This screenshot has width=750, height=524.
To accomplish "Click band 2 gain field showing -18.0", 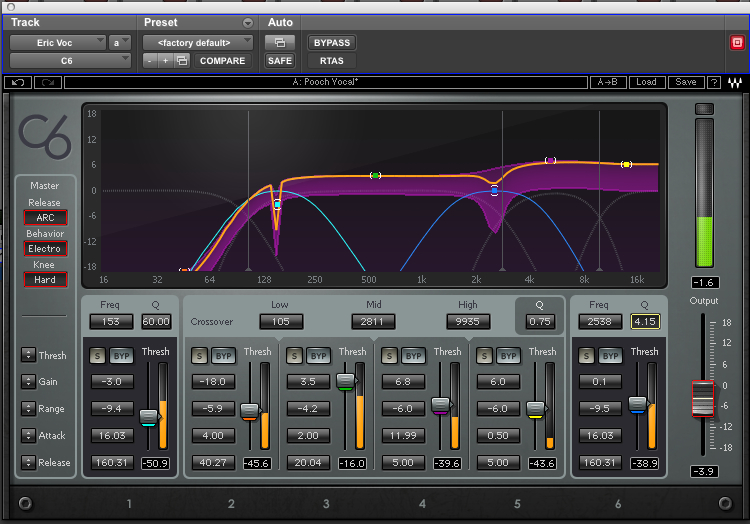I will (213, 382).
